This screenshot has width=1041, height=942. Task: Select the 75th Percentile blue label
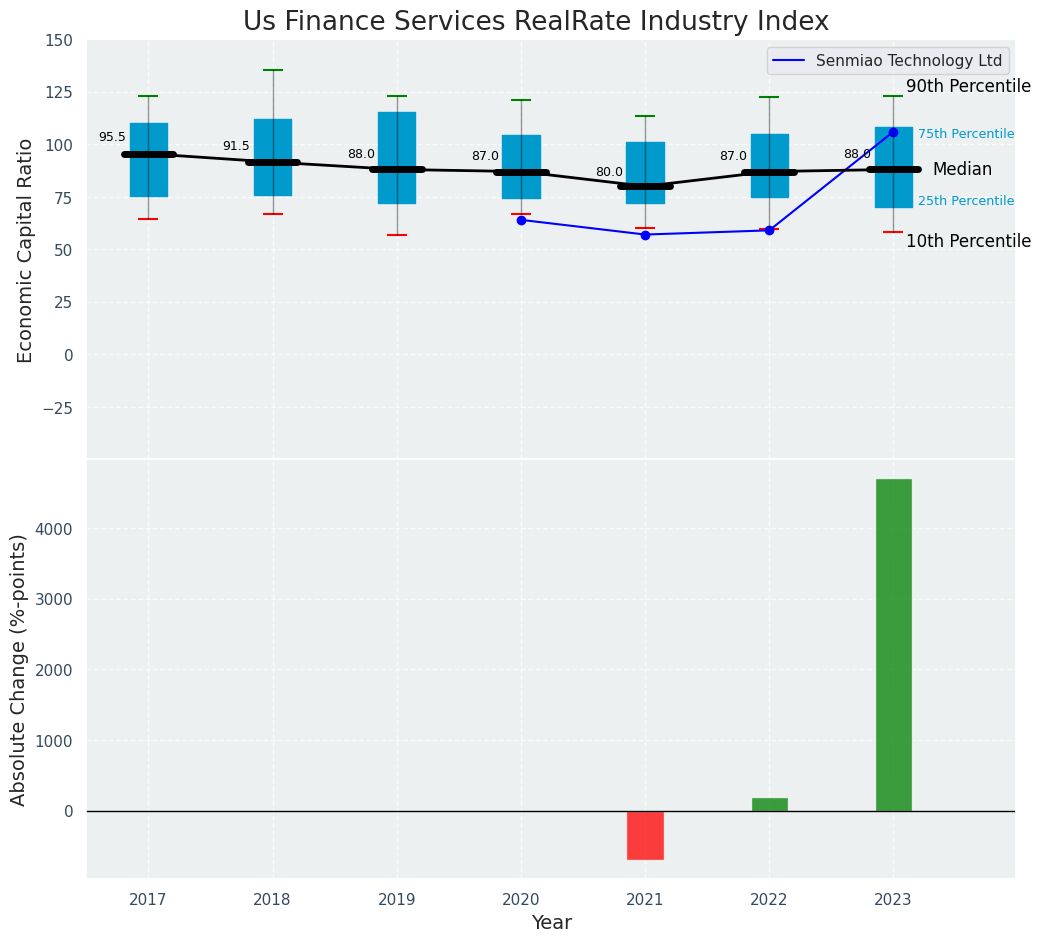(x=965, y=134)
